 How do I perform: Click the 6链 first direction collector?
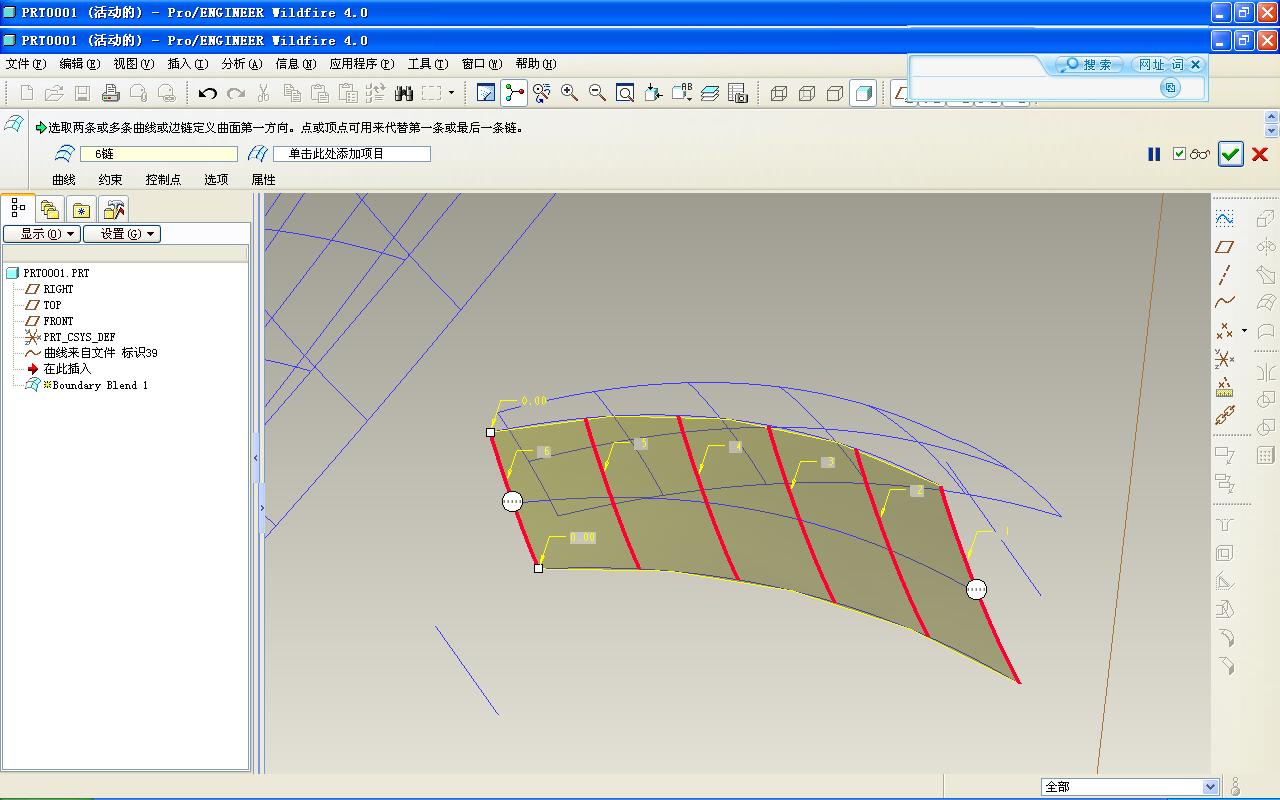[159, 154]
